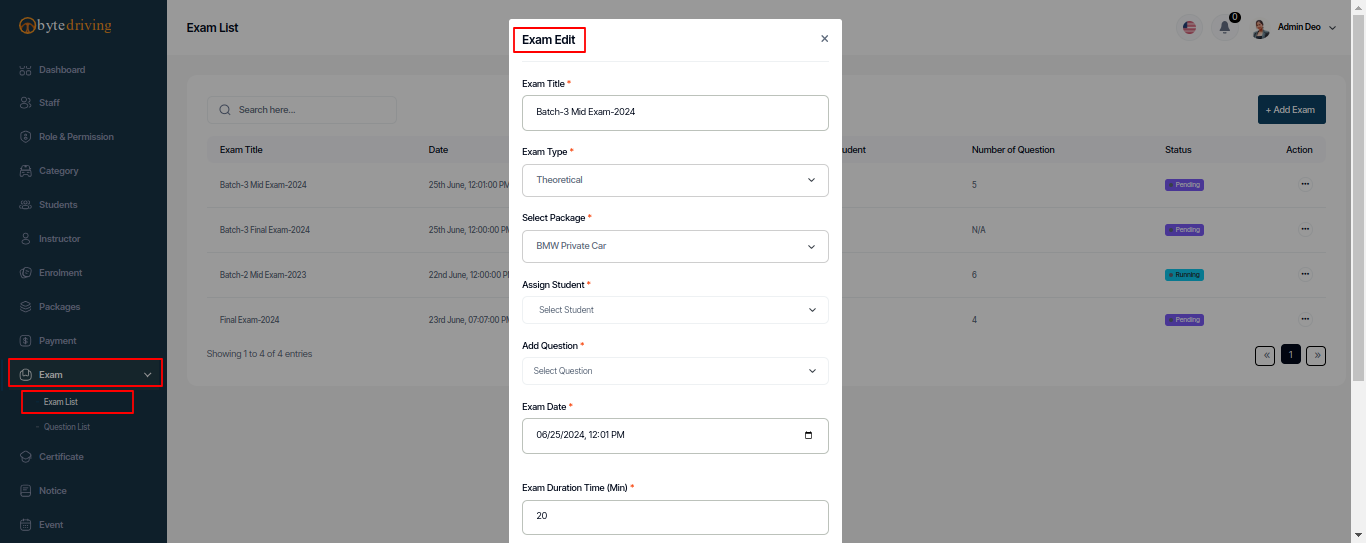The width and height of the screenshot is (1366, 543).
Task: Click the Add Exam button
Action: [x=1291, y=110]
